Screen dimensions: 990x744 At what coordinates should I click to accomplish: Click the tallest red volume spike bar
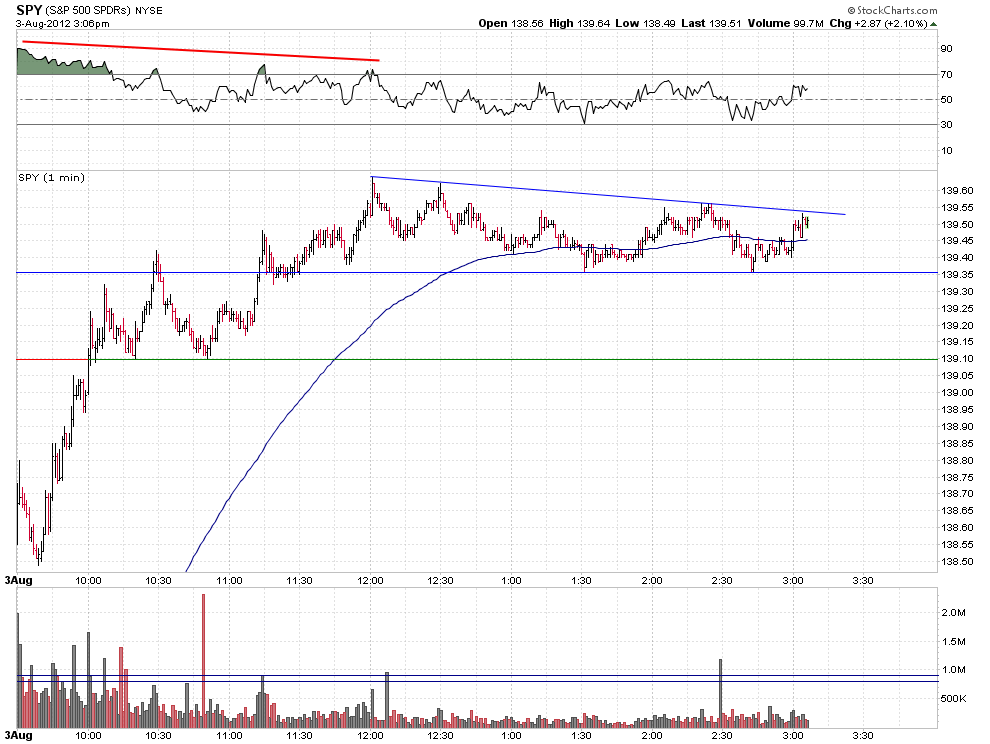(203, 661)
